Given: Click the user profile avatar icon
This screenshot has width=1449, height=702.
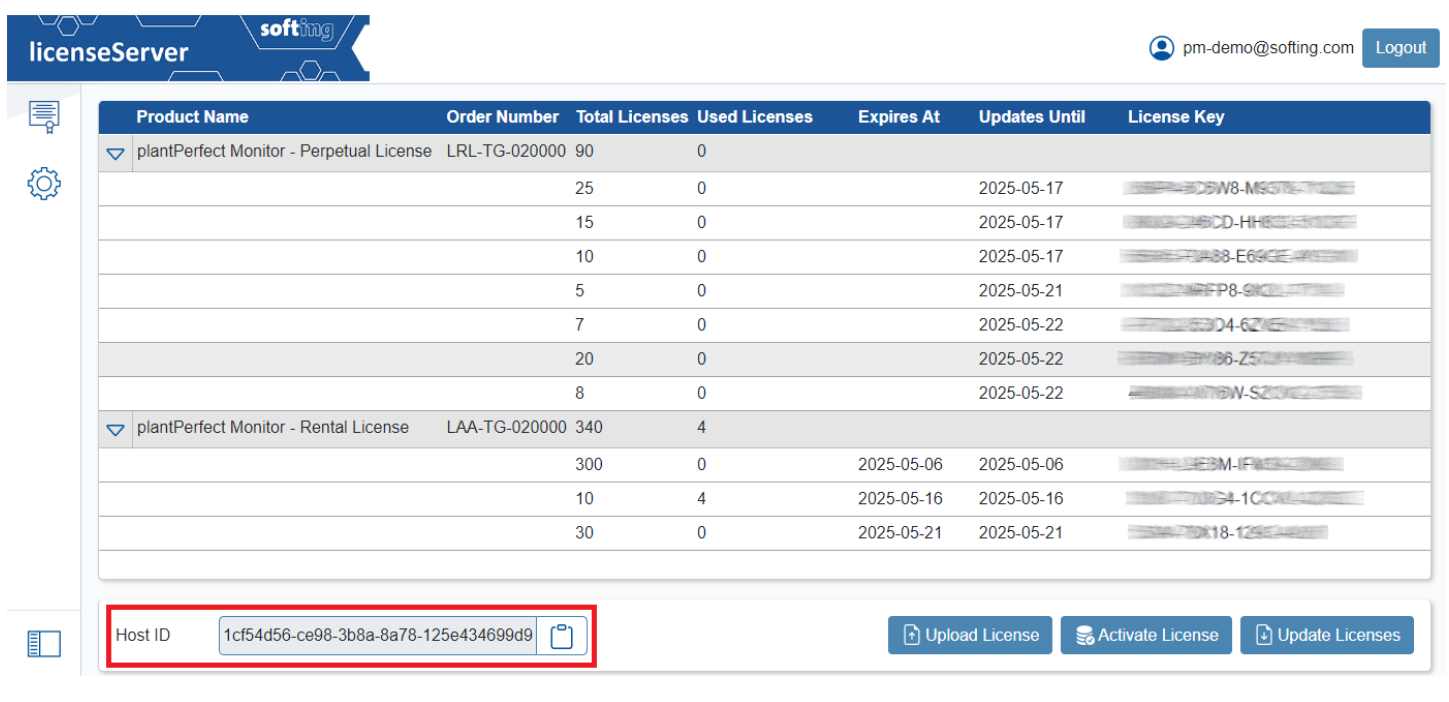Looking at the screenshot, I should (x=1161, y=48).
